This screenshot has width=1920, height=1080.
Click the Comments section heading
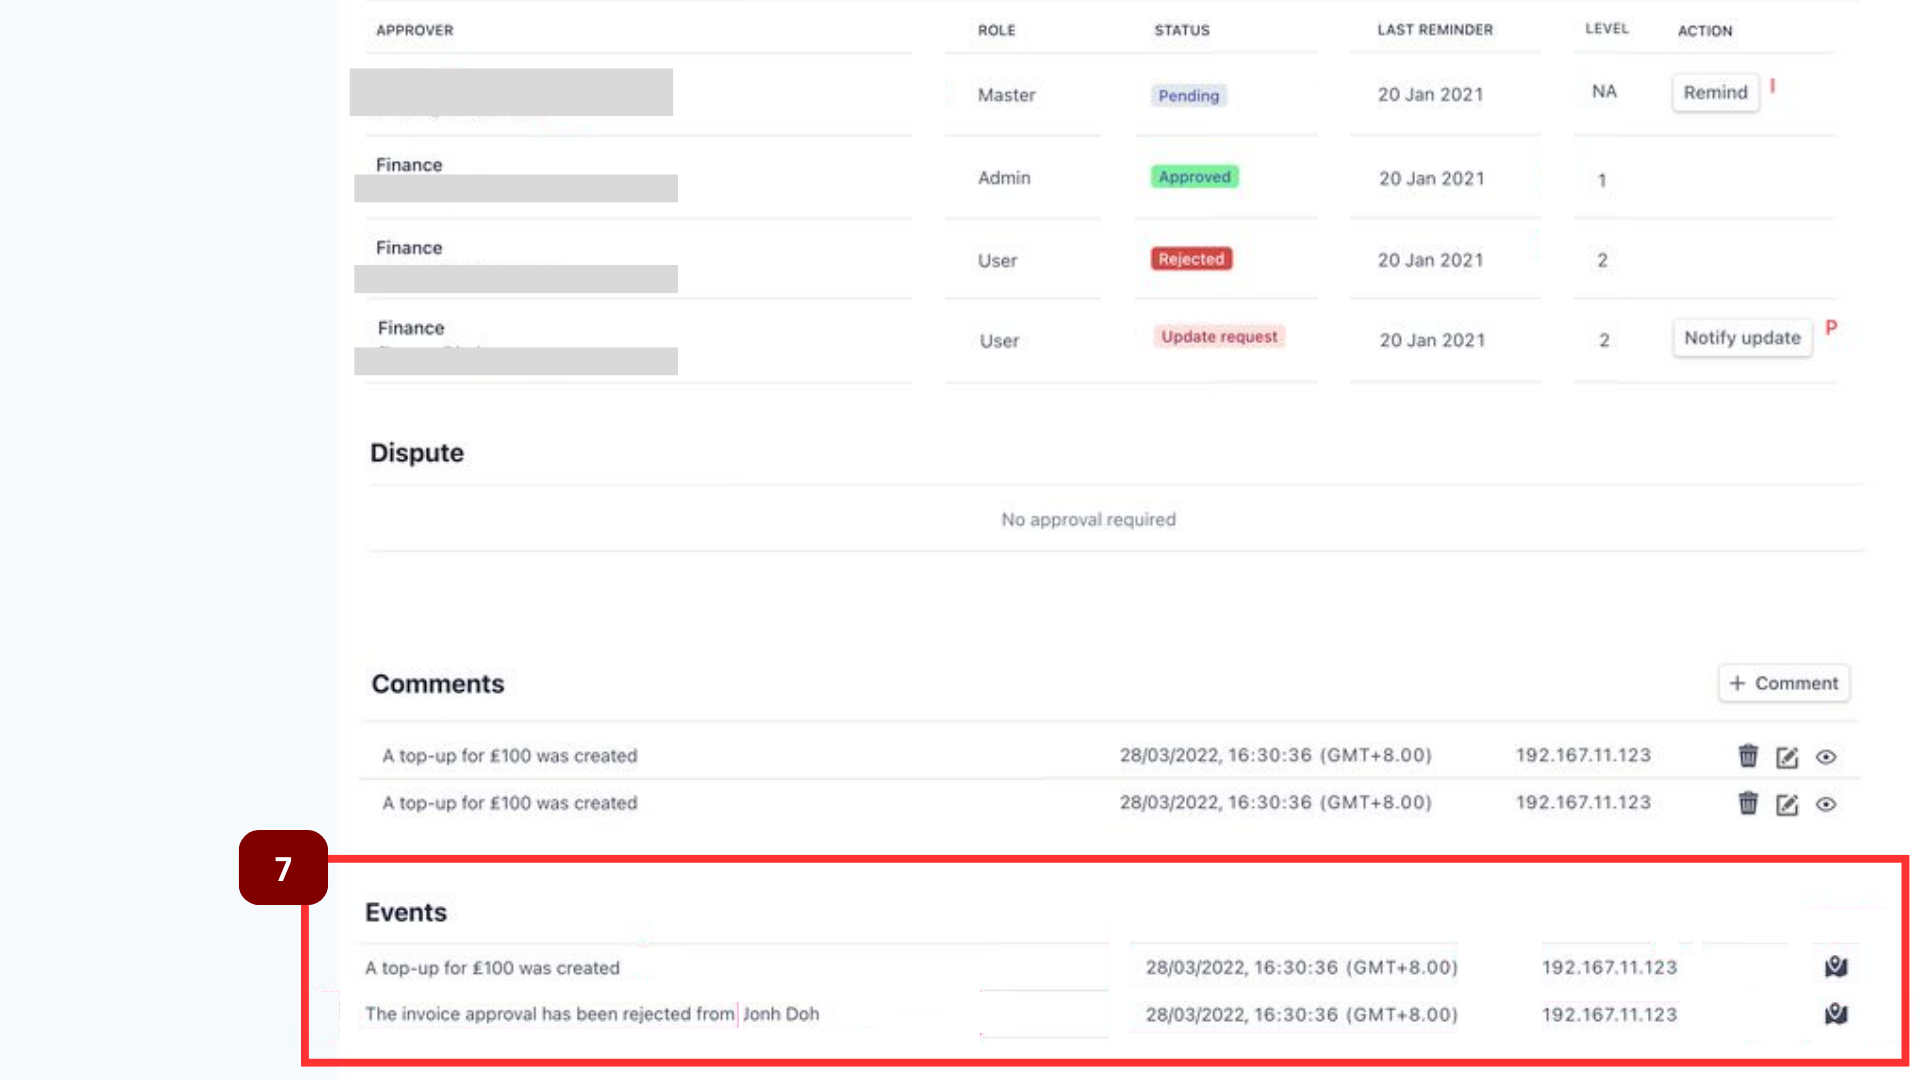437,684
